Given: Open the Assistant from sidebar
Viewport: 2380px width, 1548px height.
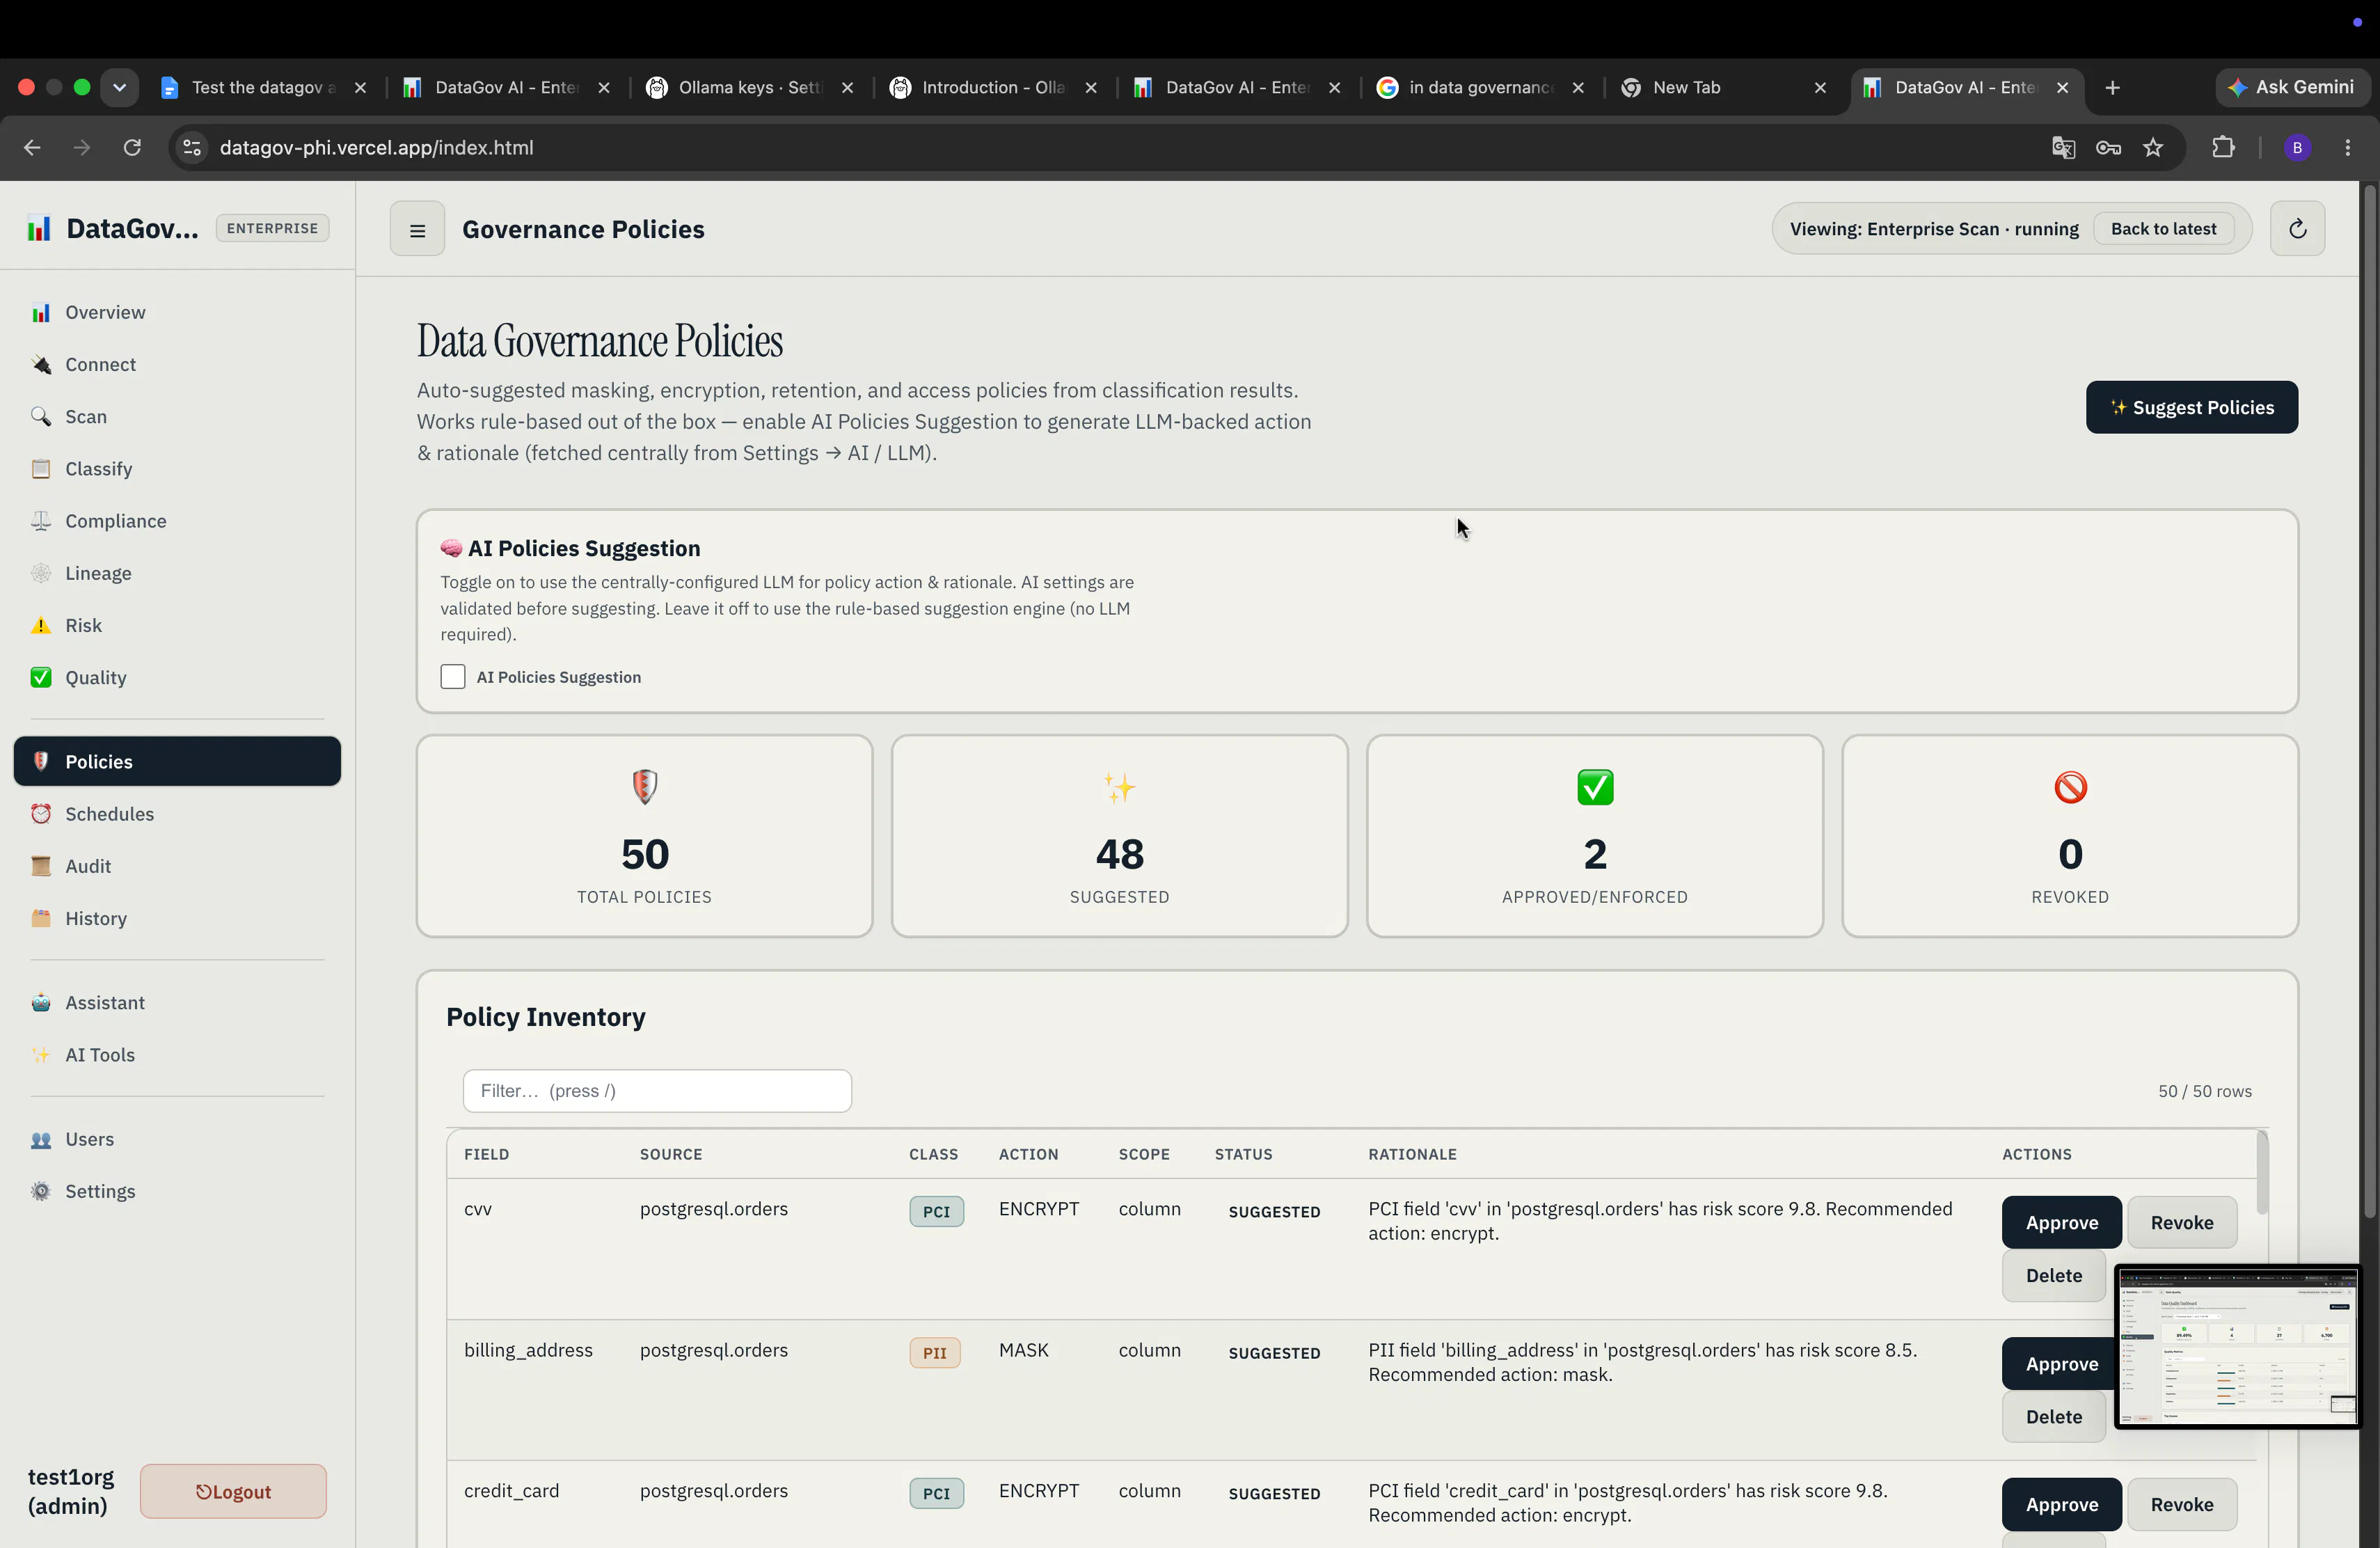Looking at the screenshot, I should (176, 1002).
